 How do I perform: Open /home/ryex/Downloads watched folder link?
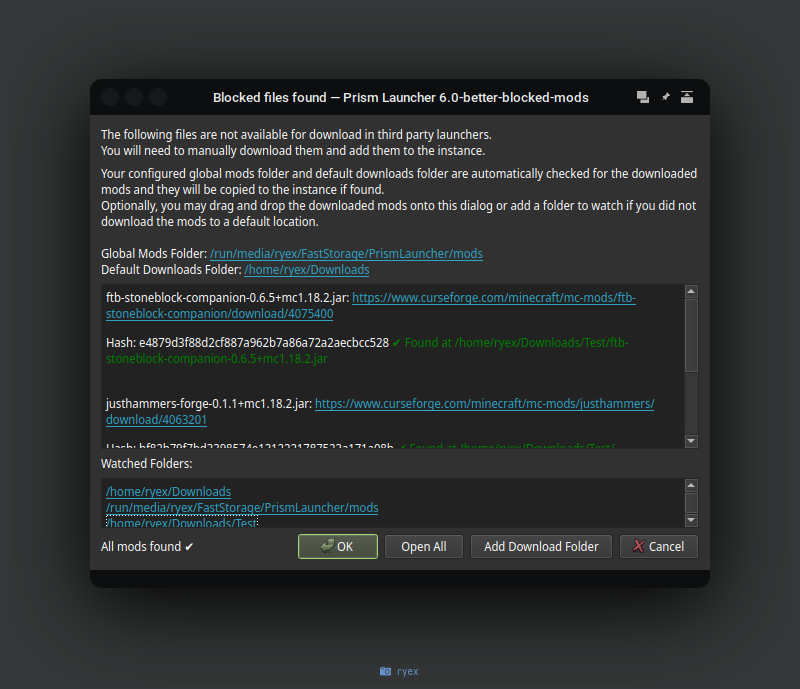(168, 491)
